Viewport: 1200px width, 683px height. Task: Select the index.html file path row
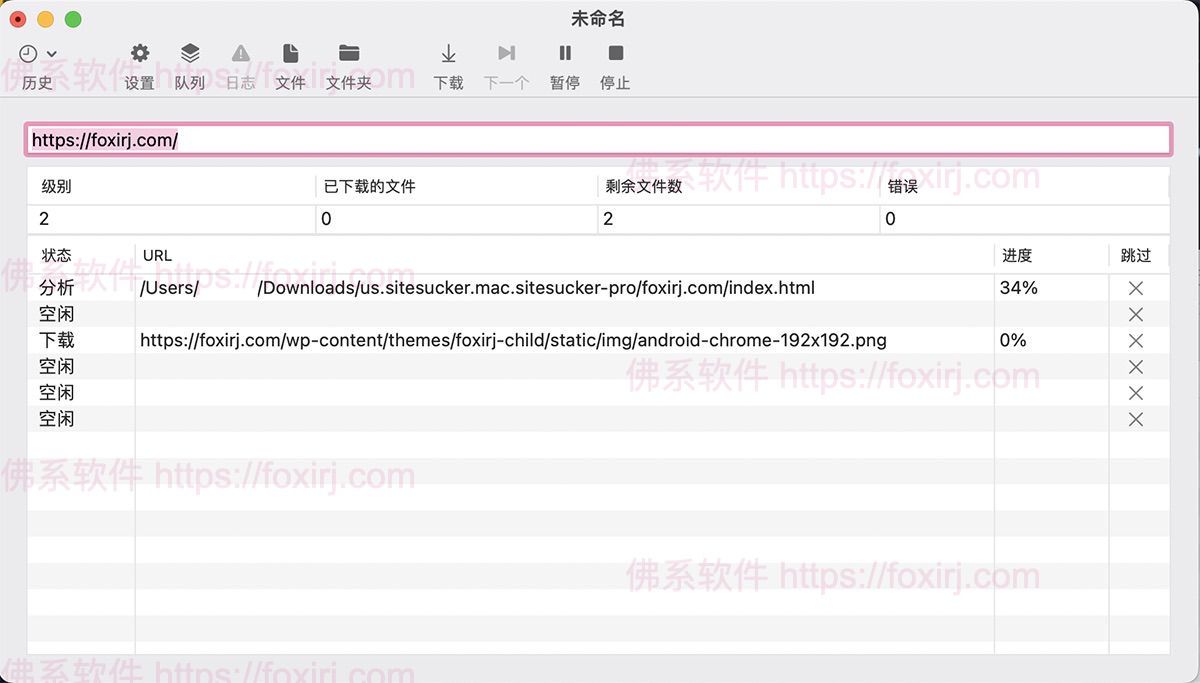477,288
